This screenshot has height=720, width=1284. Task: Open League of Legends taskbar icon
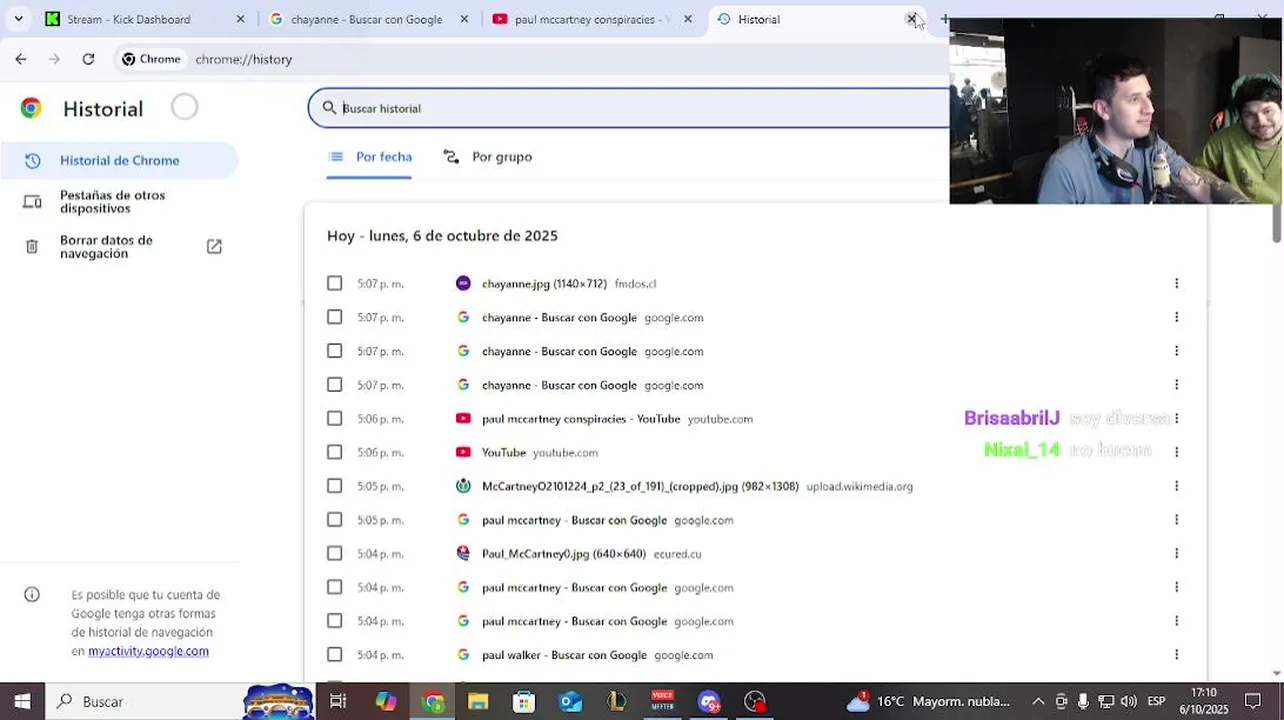pyautogui.click(x=616, y=701)
